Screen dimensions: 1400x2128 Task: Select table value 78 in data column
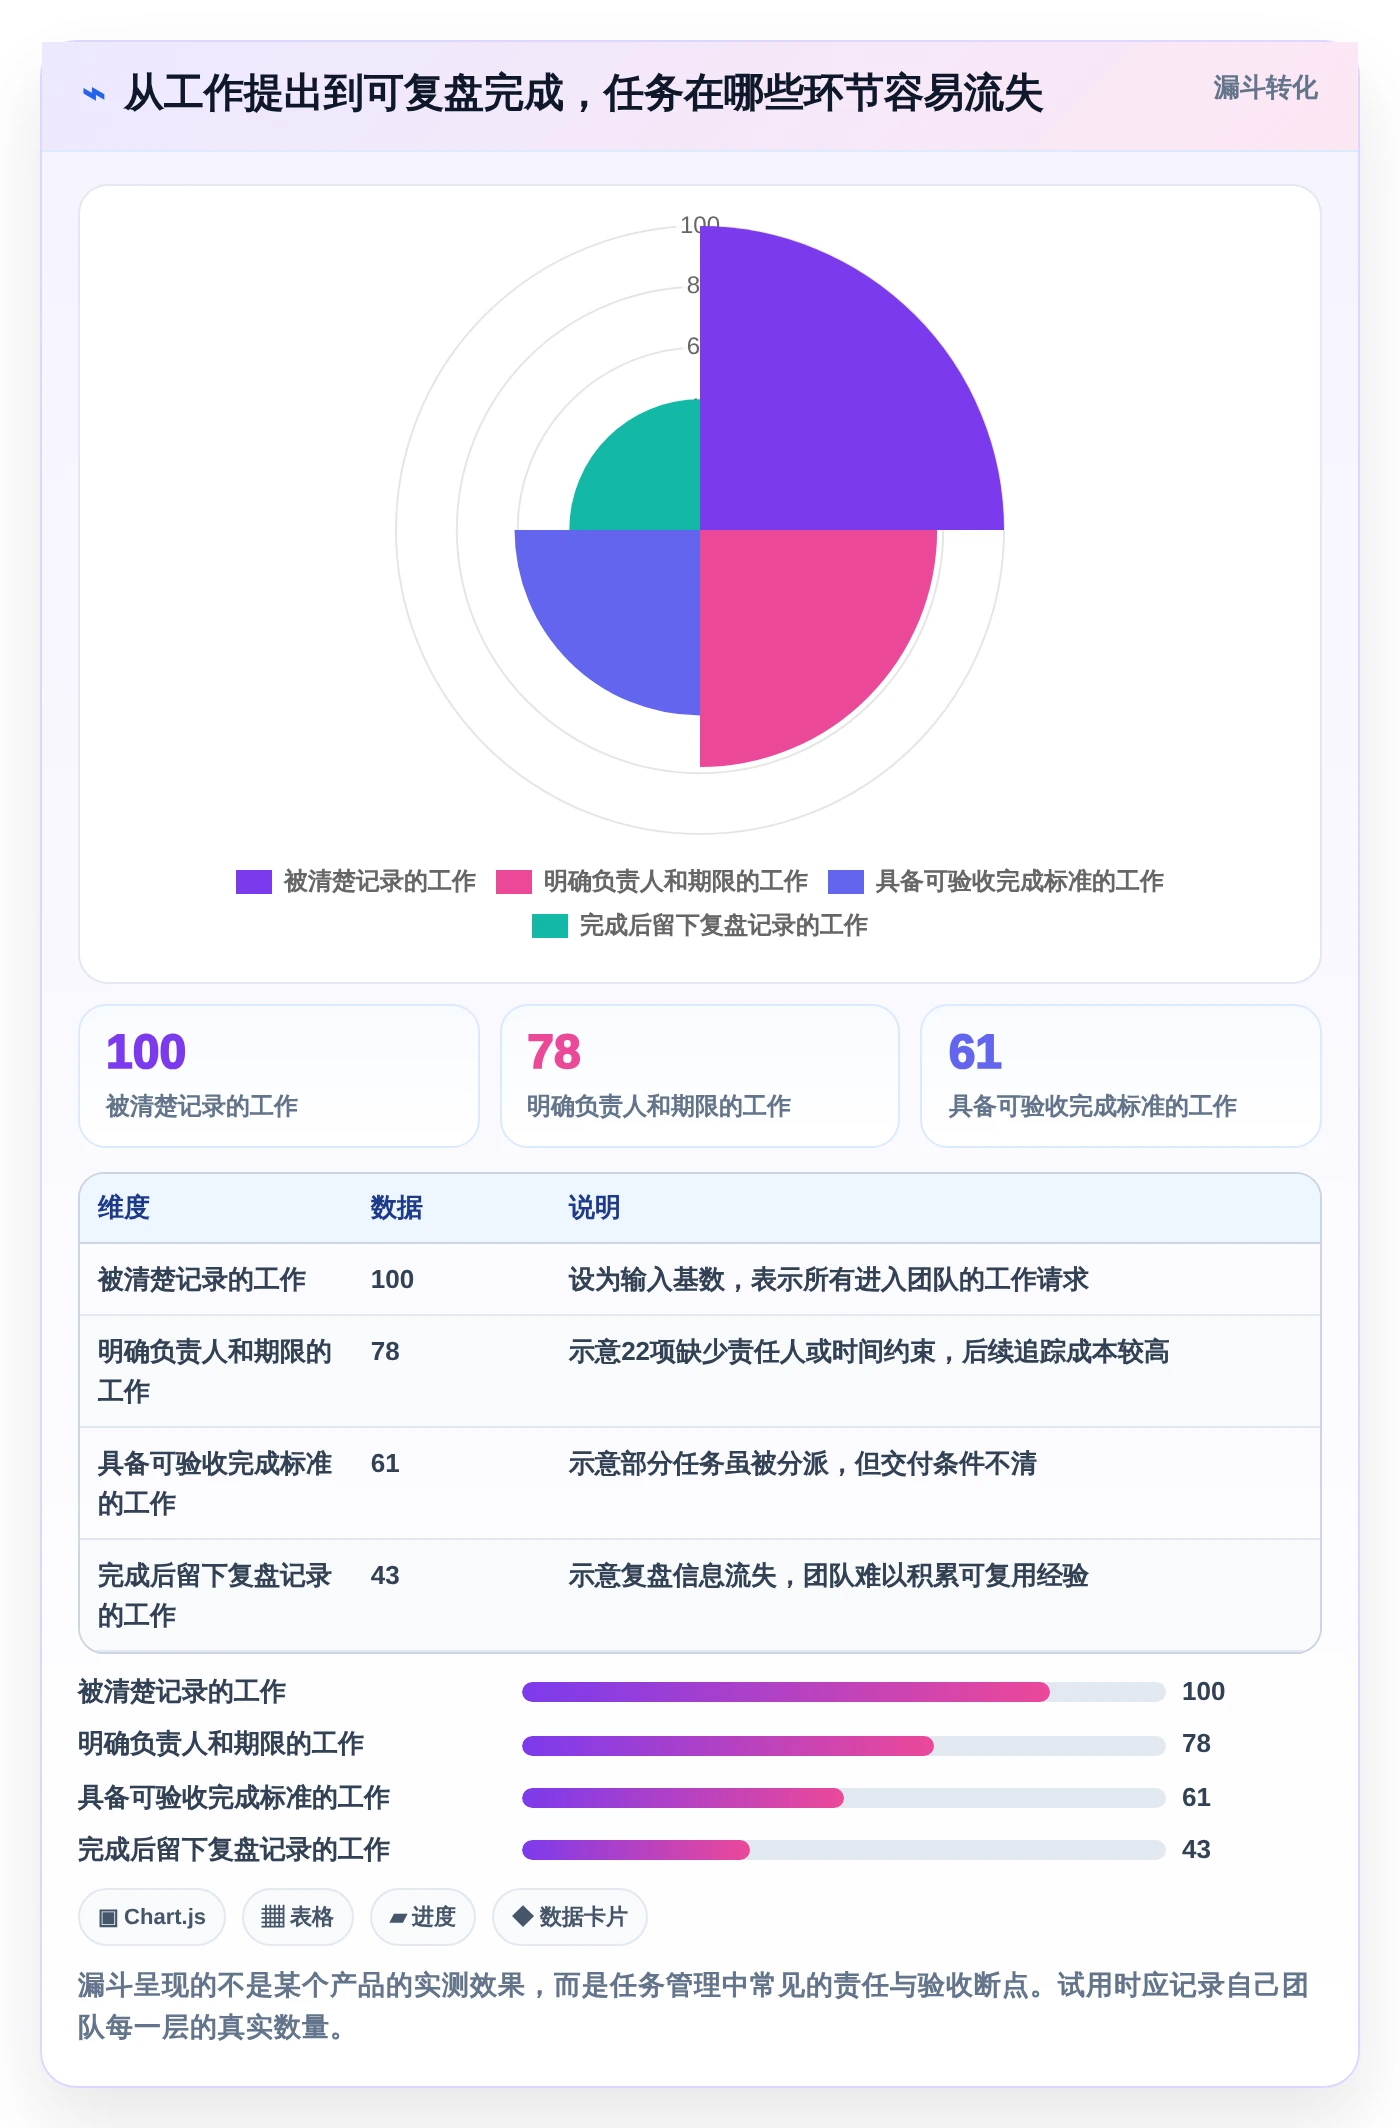[x=385, y=1352]
